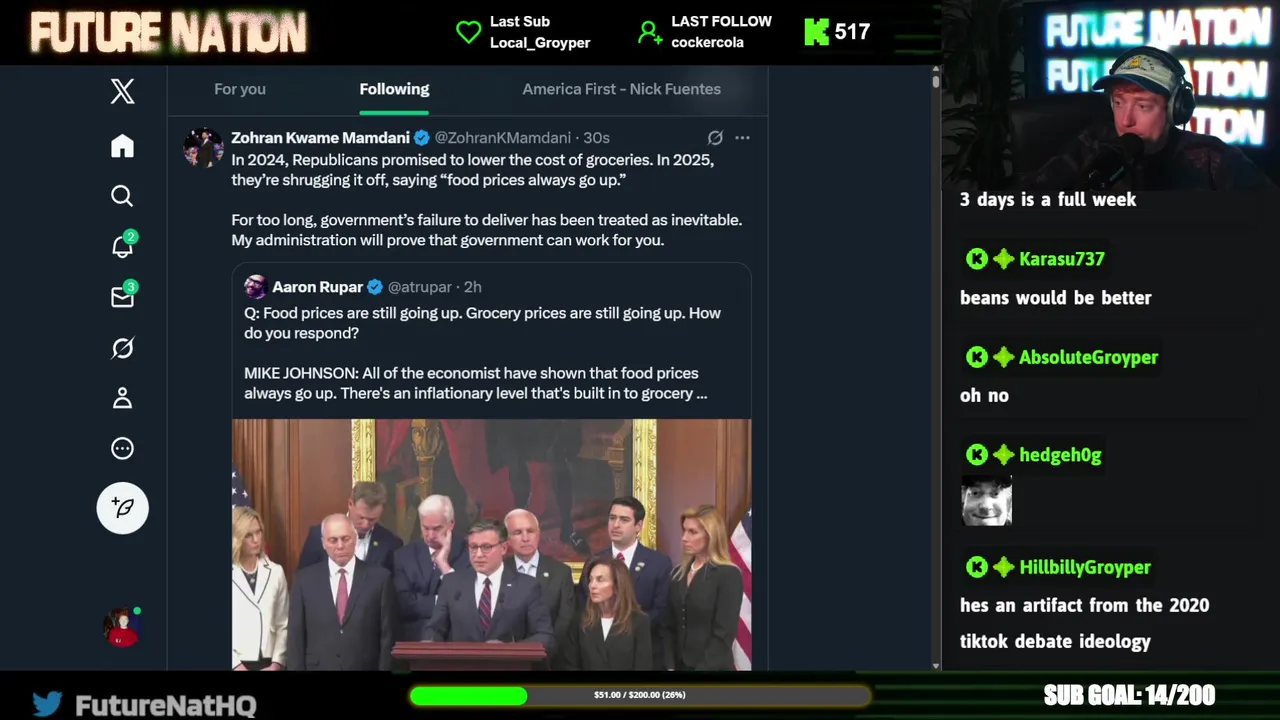Click hedgeh0g username in chat
The width and height of the screenshot is (1280, 720).
tap(1060, 455)
